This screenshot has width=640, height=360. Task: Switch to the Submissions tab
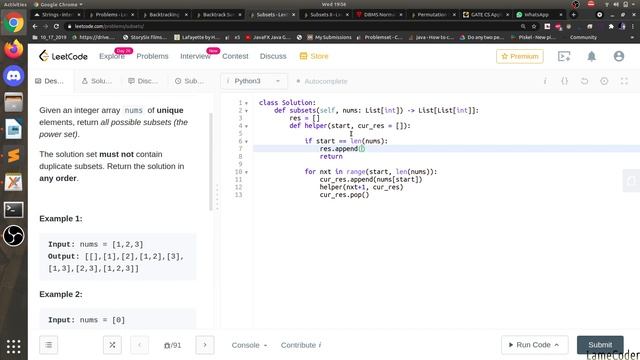[x=189, y=81]
